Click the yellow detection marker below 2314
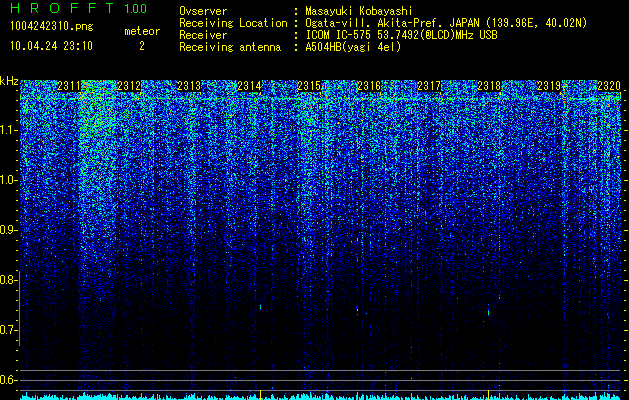The image size is (629, 400). [x=261, y=394]
